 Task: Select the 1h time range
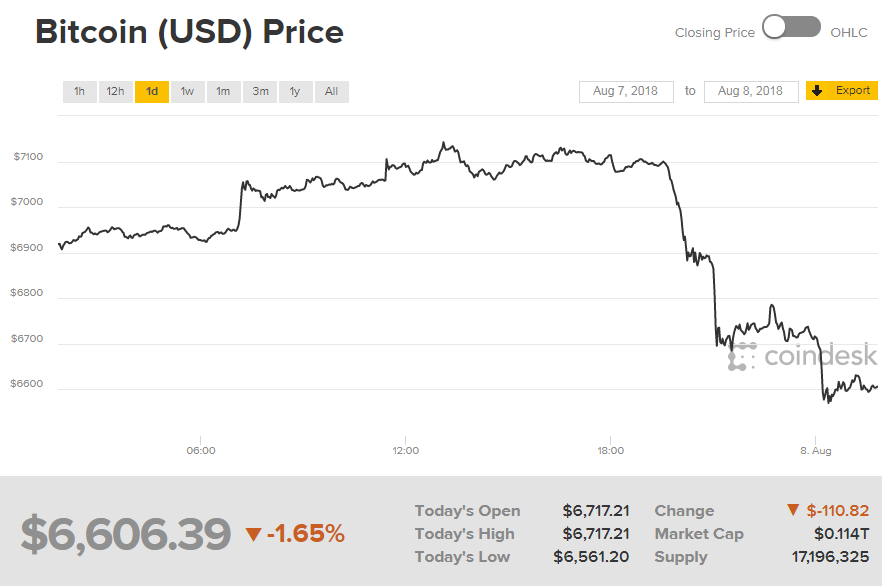point(79,92)
